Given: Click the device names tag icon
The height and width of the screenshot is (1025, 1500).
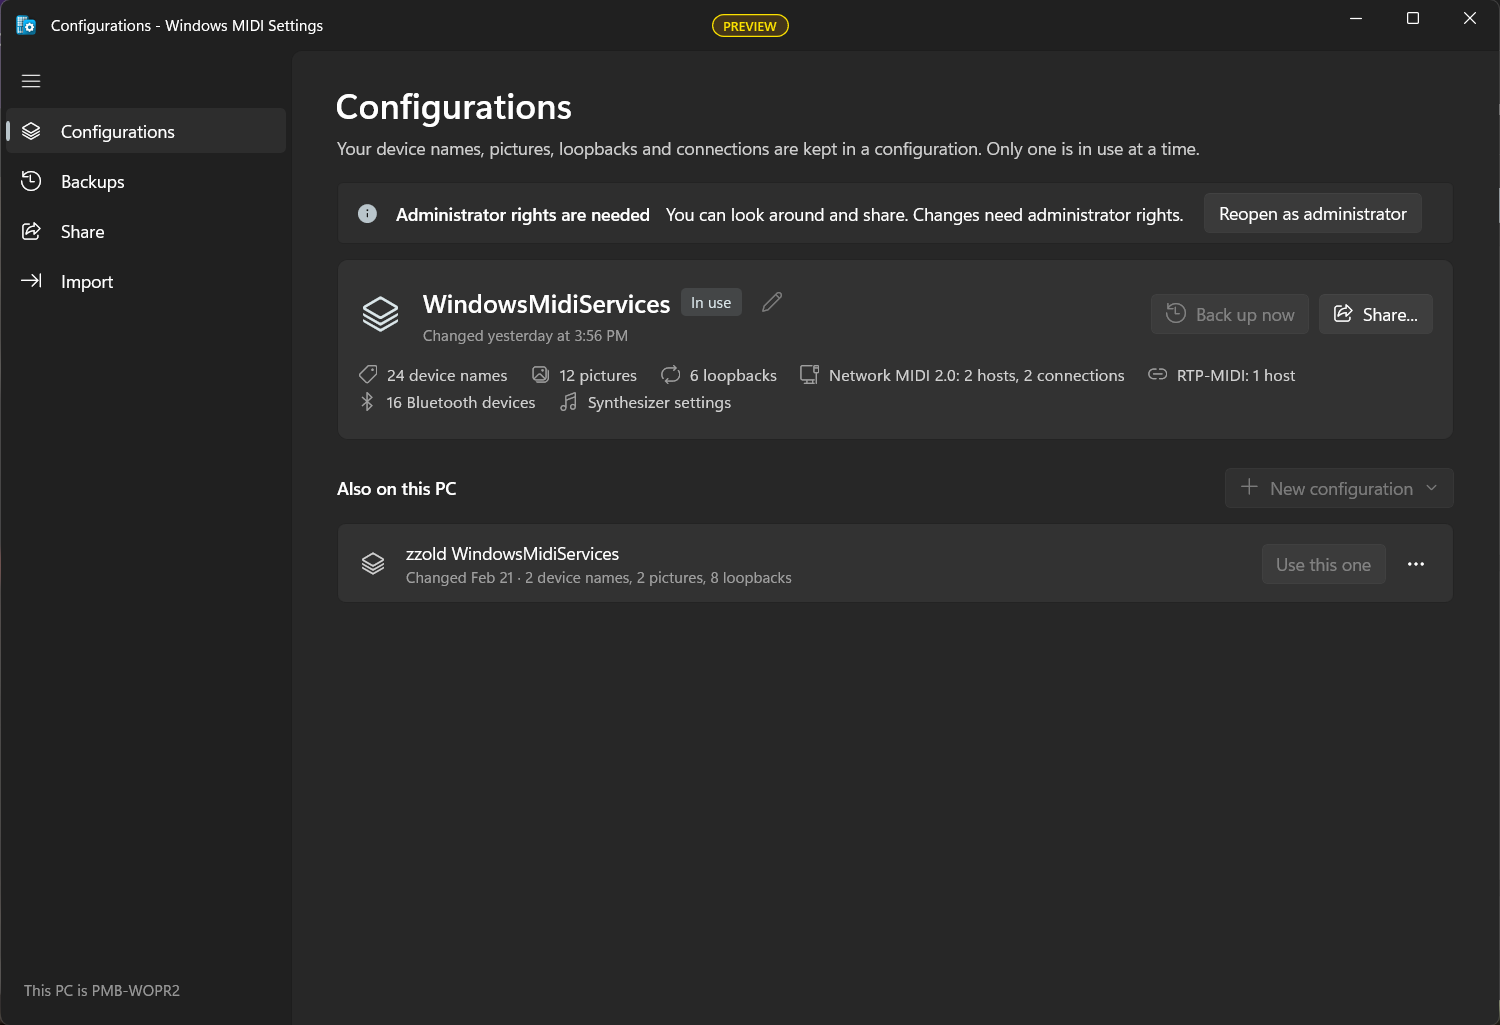Looking at the screenshot, I should click(x=368, y=374).
